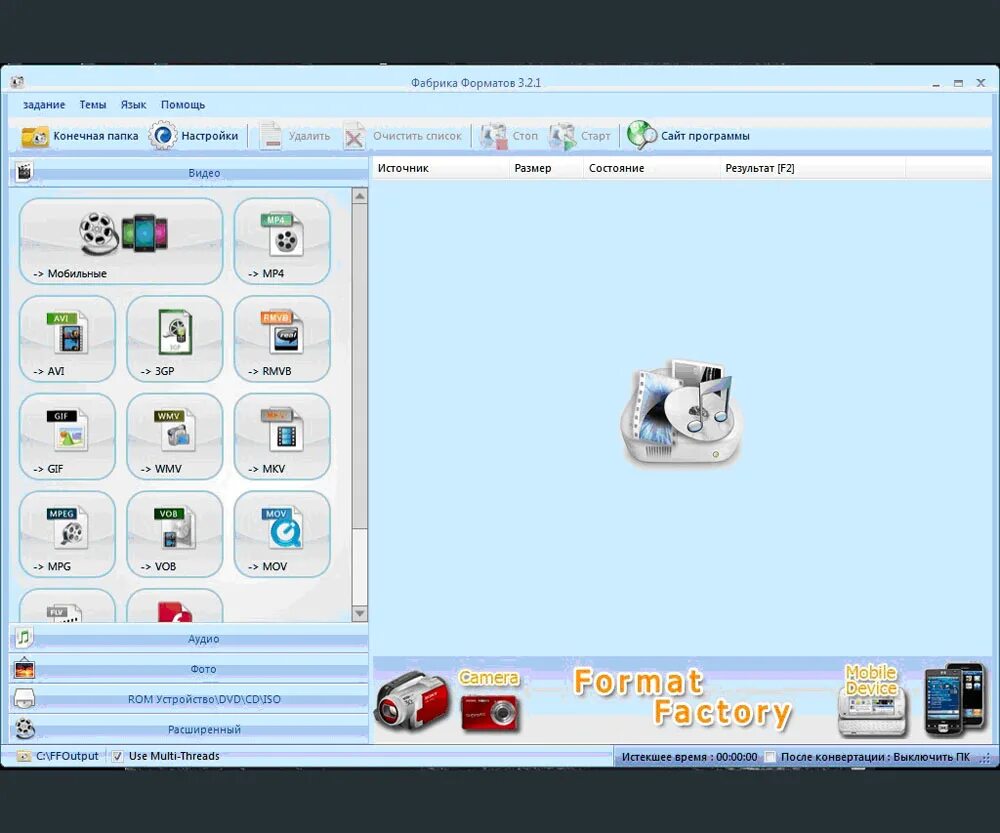Expand ROM Устройство\DVD\CD\ISO section

tap(189, 699)
